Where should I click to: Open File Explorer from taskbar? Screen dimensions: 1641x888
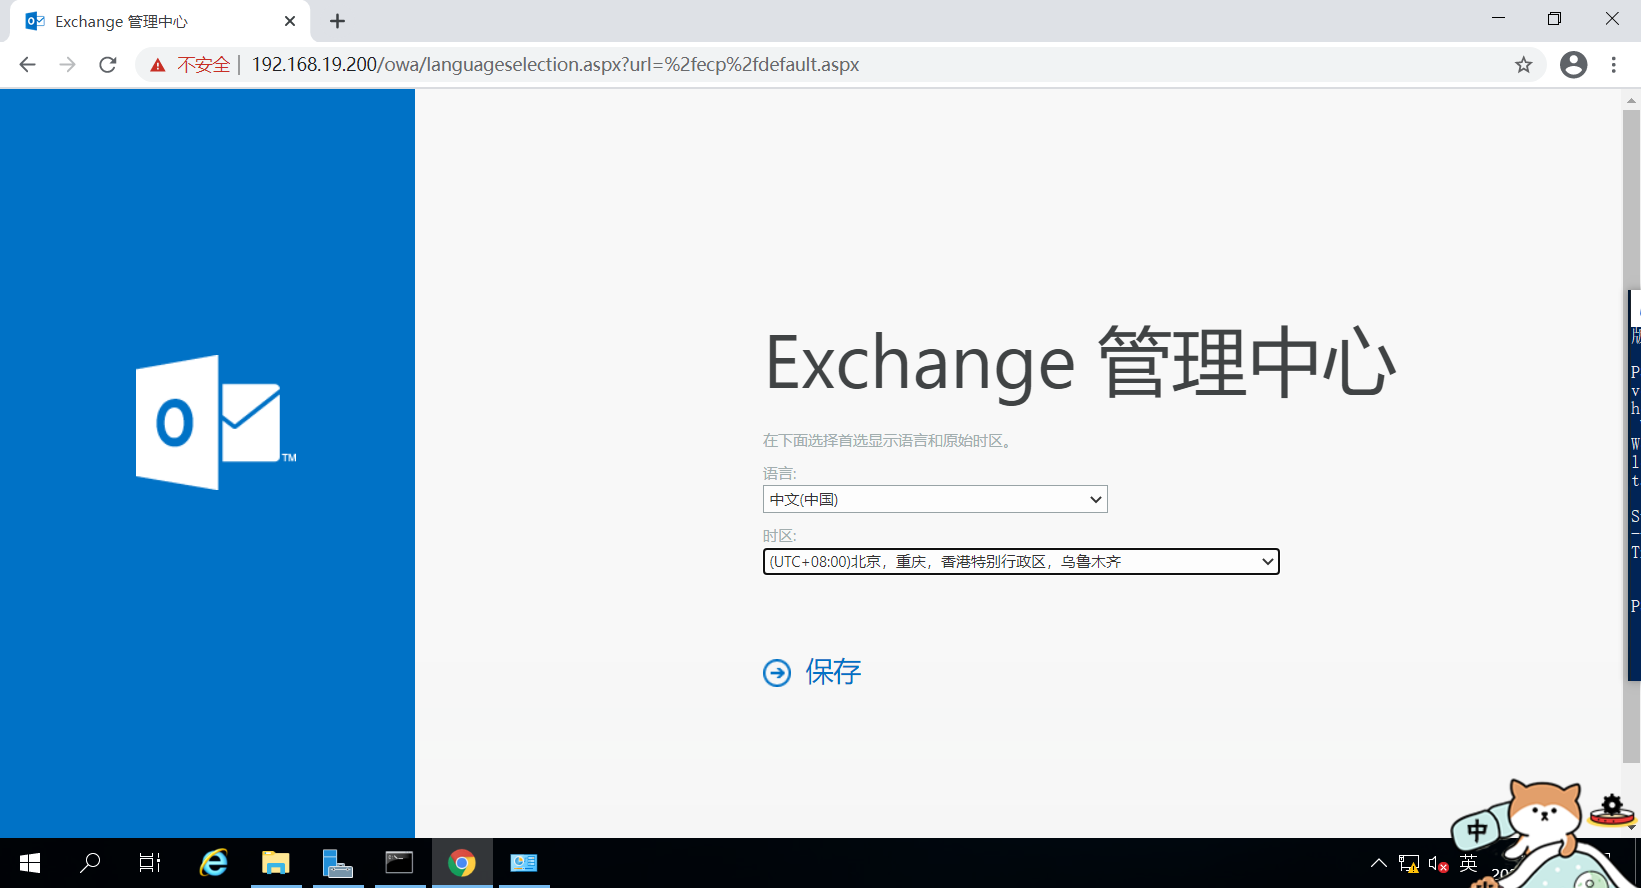pyautogui.click(x=276, y=863)
